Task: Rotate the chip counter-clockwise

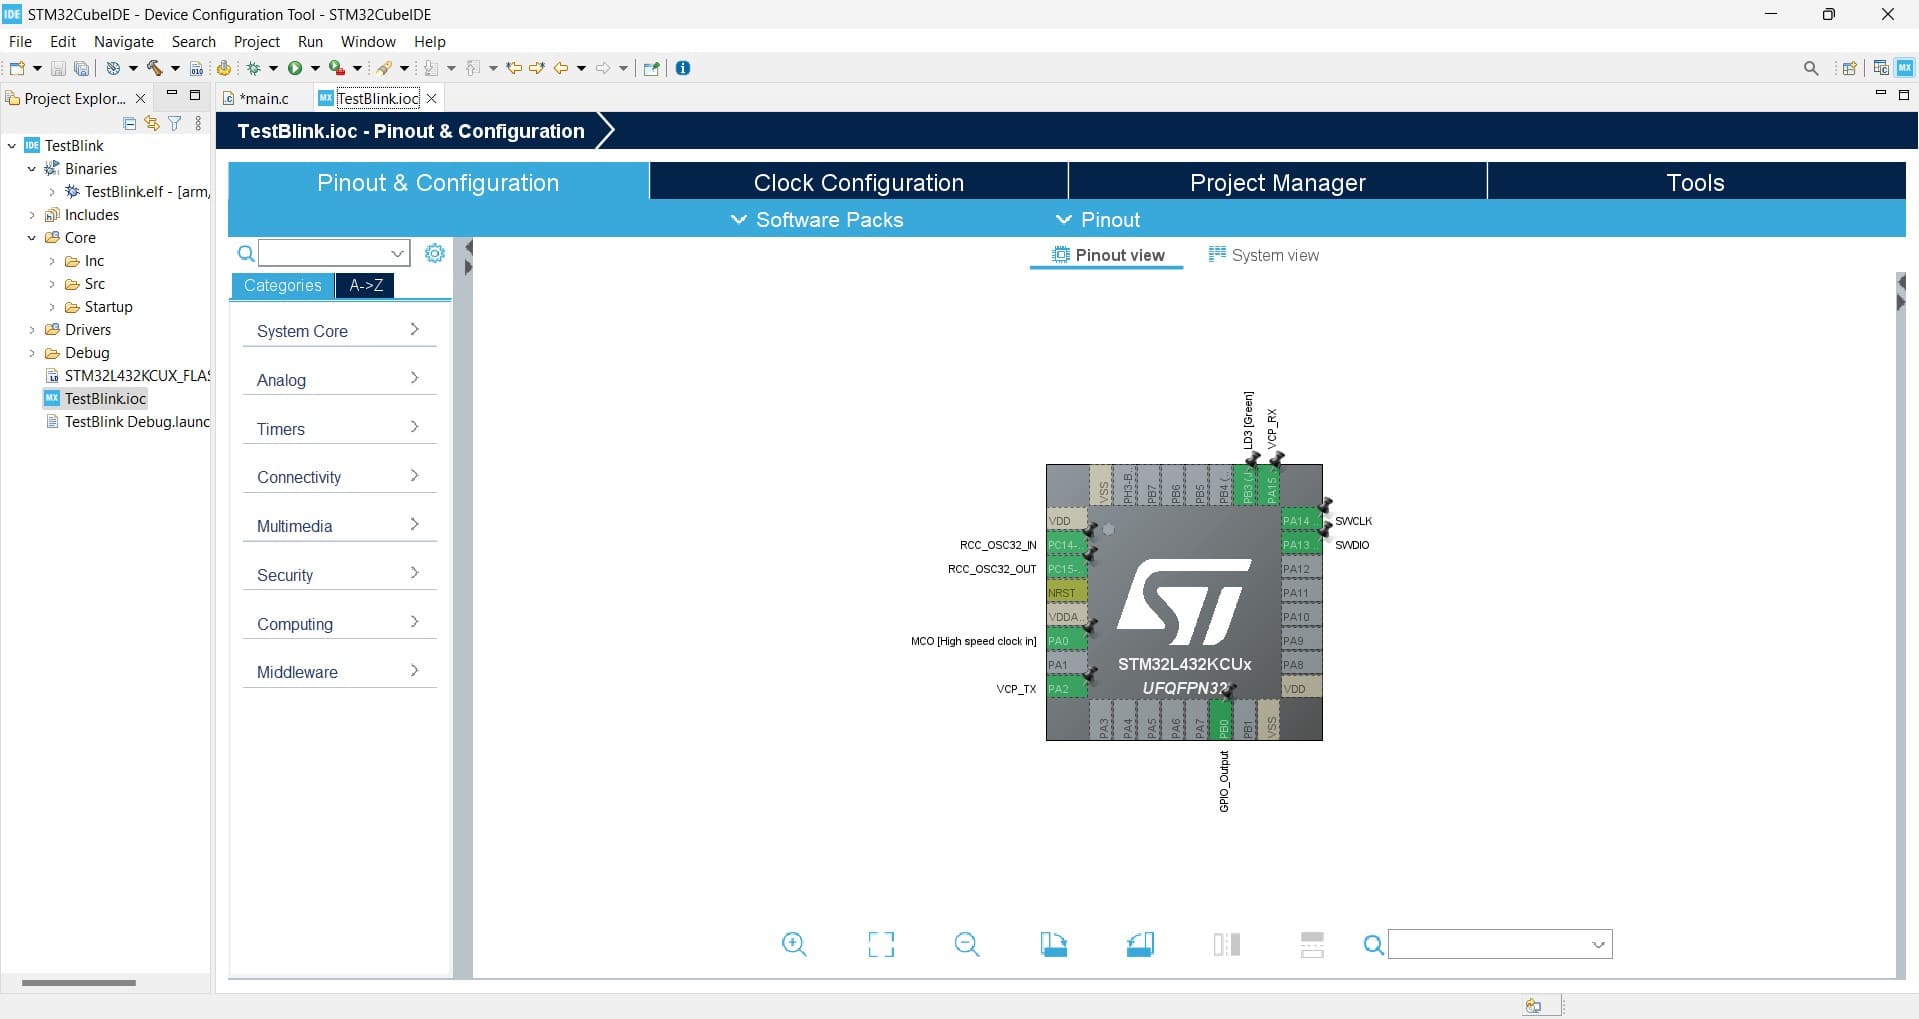Action: pyautogui.click(x=1140, y=944)
